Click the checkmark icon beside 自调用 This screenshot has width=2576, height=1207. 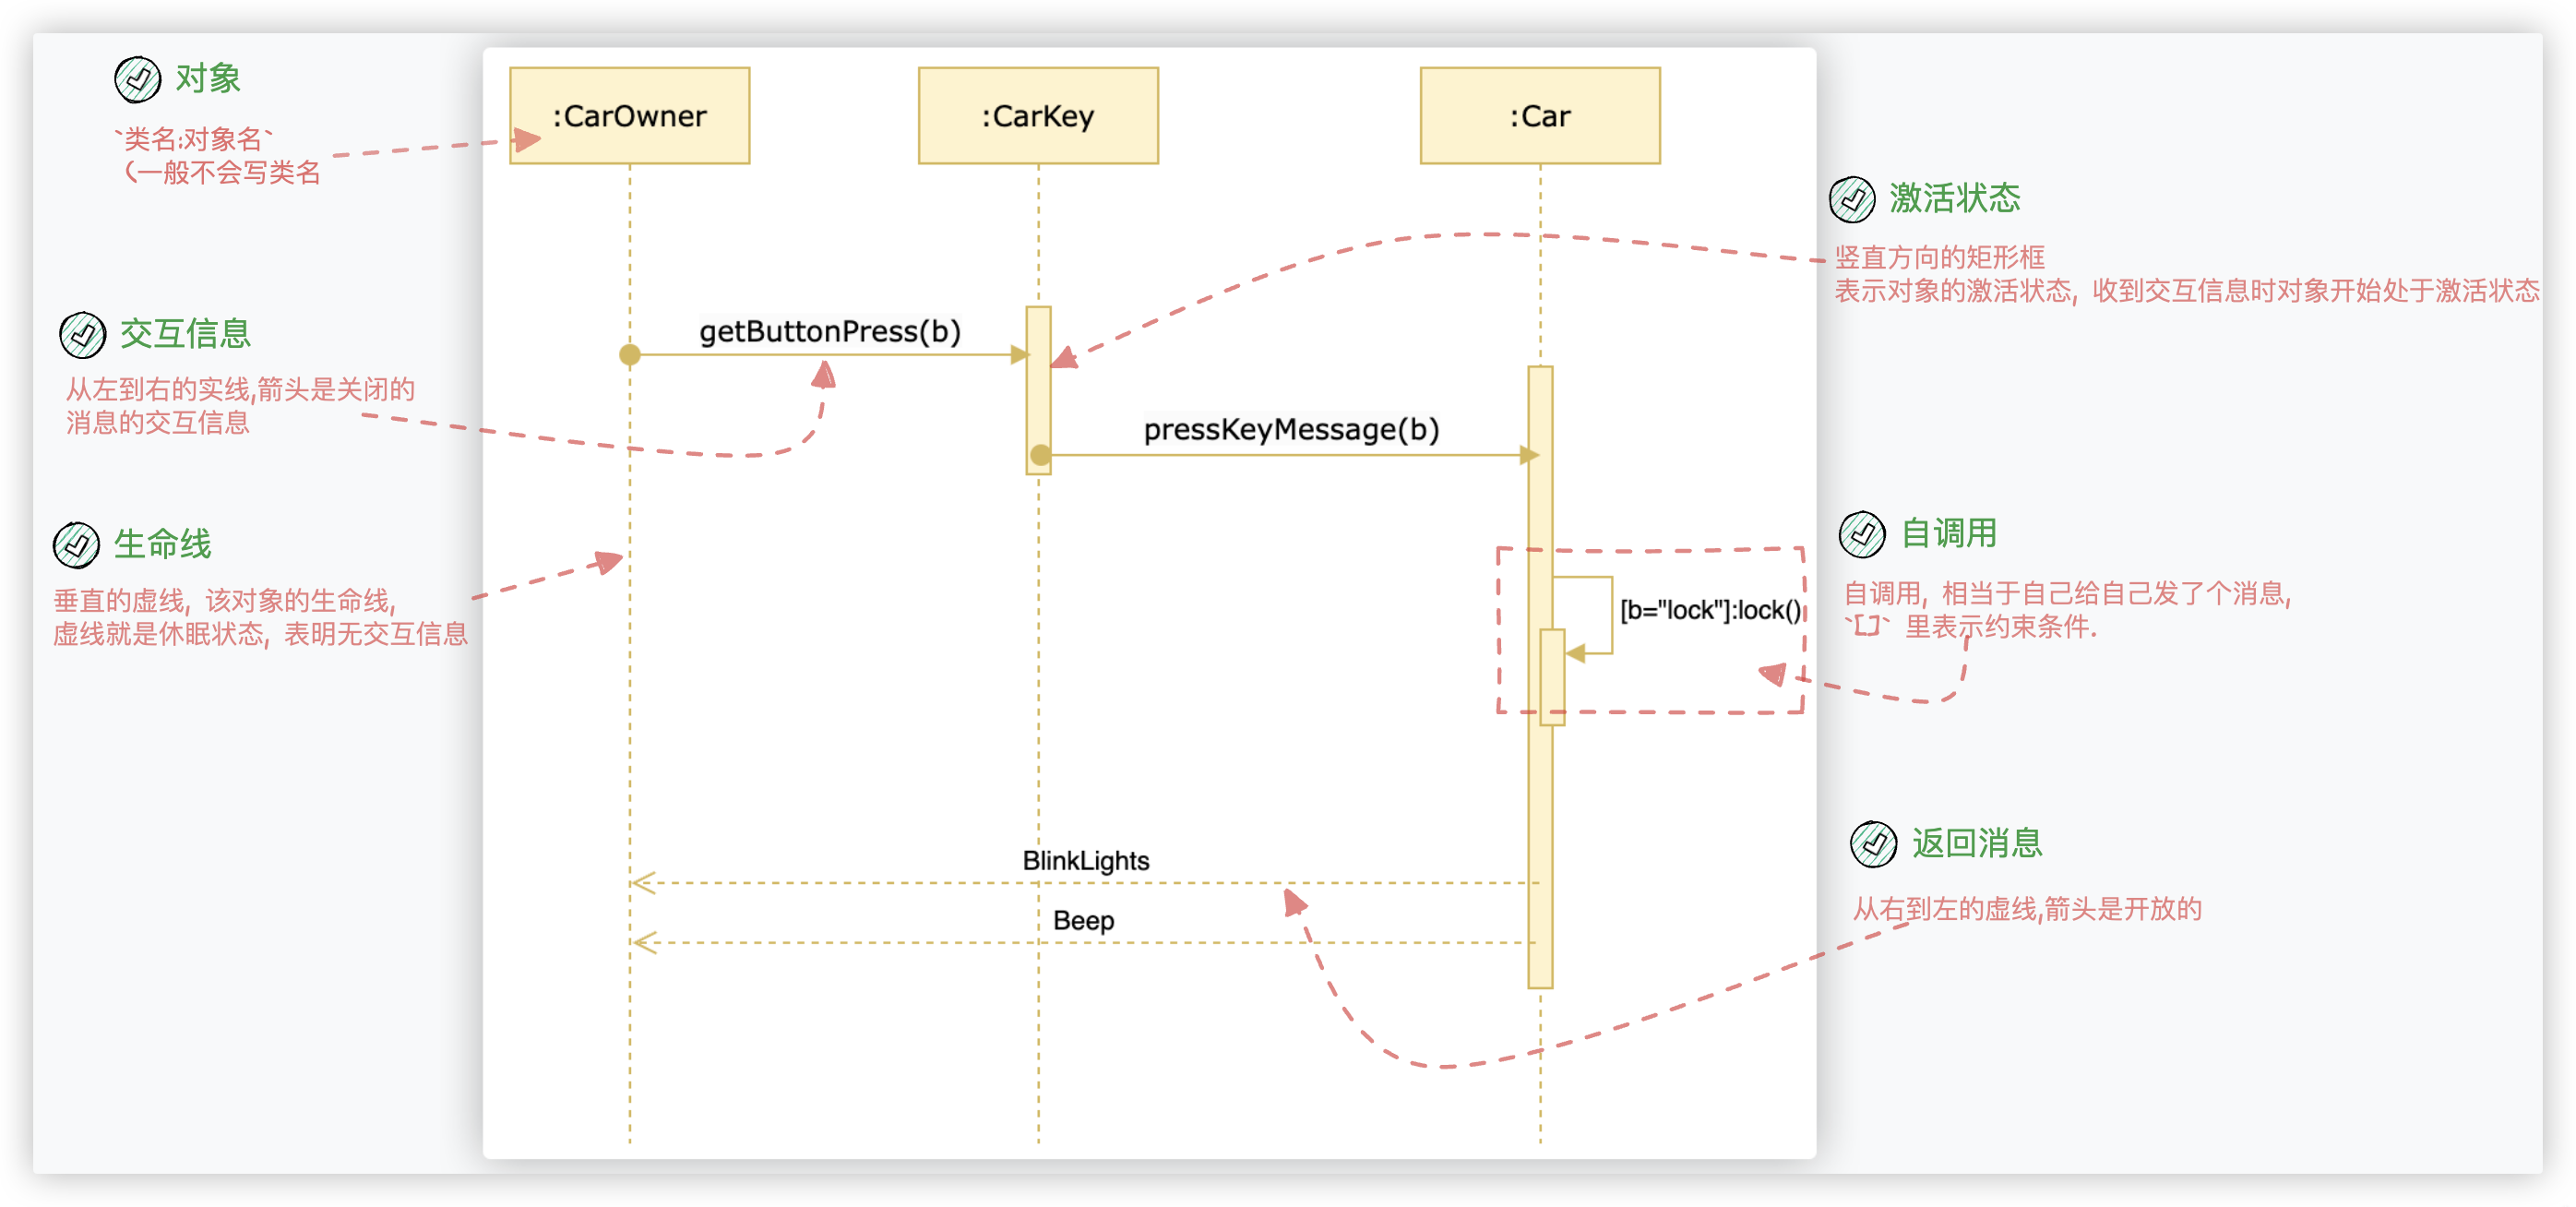(1862, 534)
